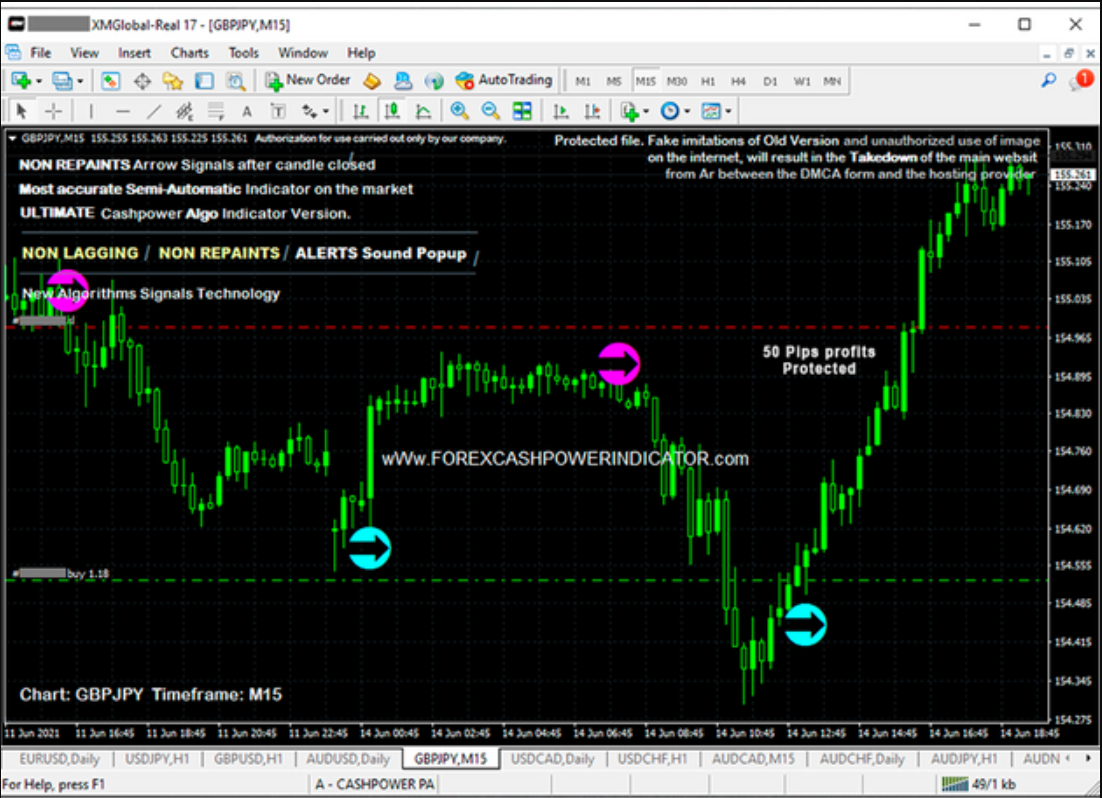Set timeframe to M1
This screenshot has height=798, width=1102.
[x=583, y=81]
